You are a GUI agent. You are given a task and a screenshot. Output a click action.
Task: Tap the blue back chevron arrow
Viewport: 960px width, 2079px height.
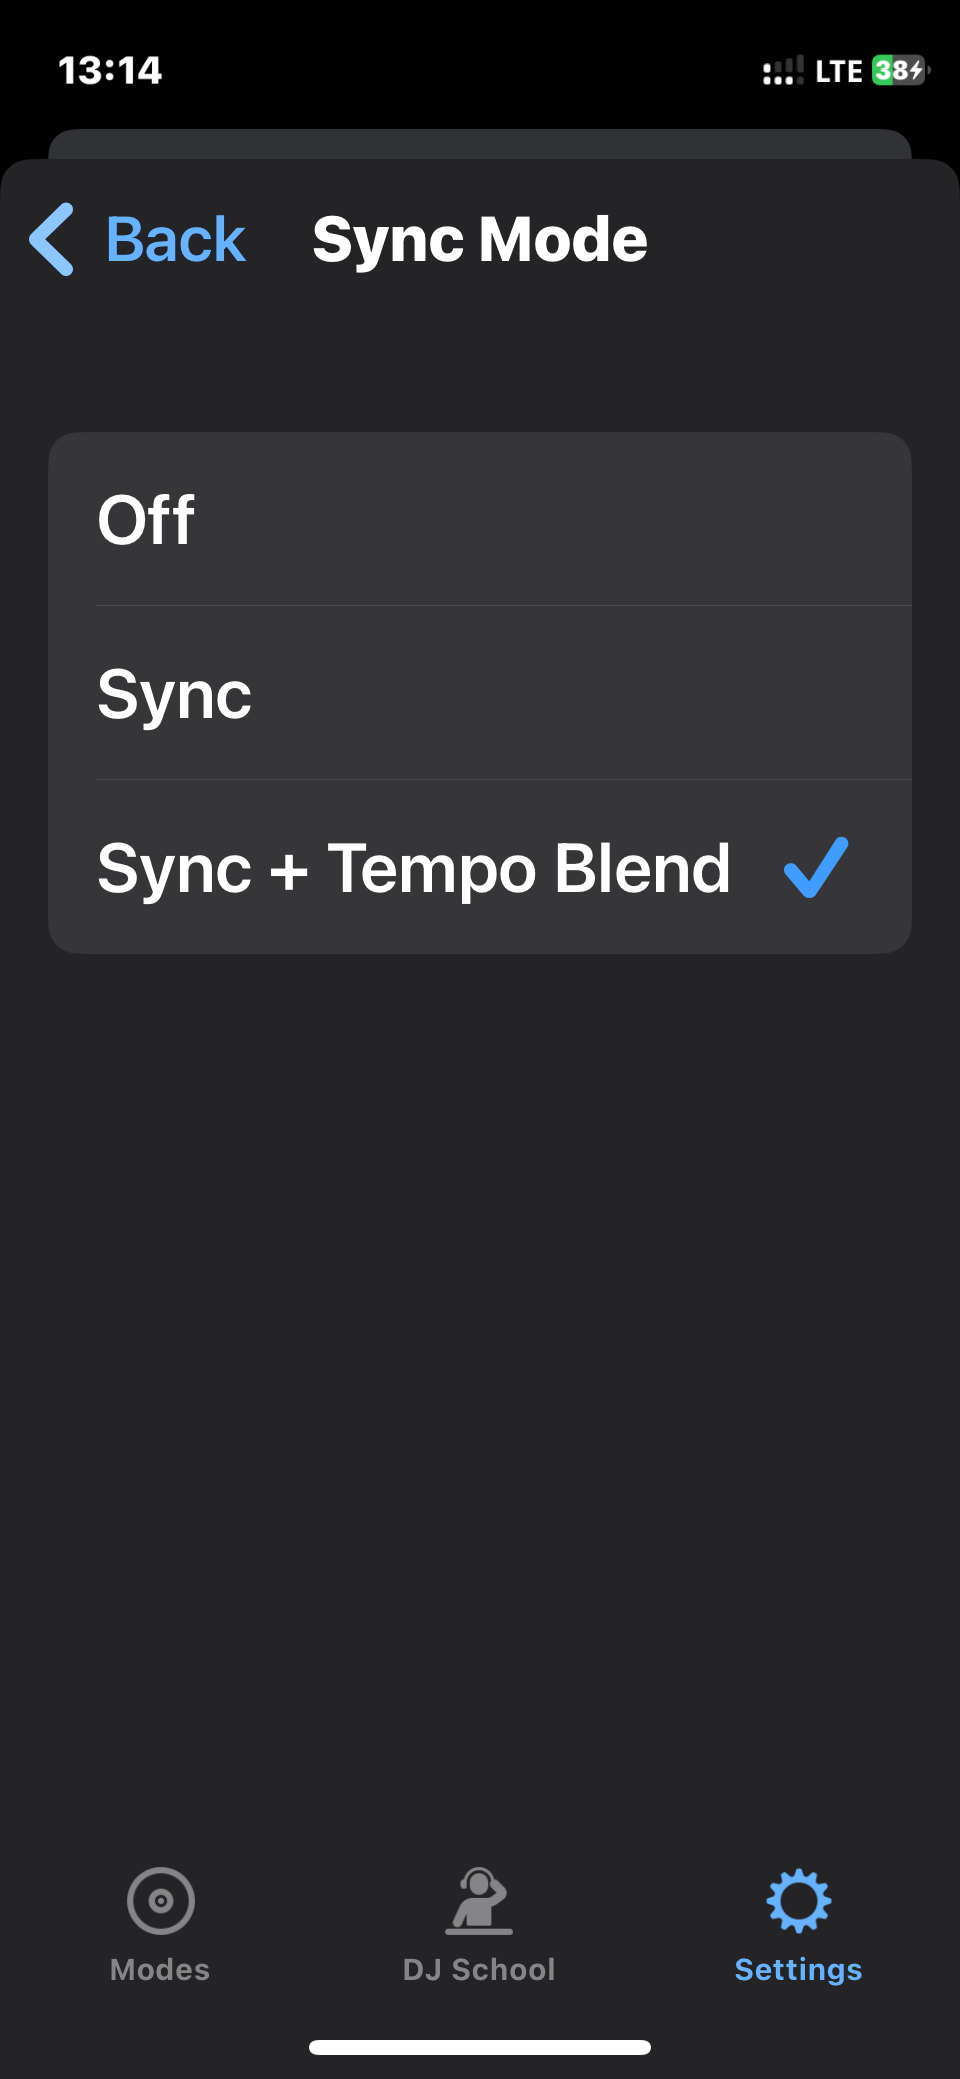tap(52, 240)
